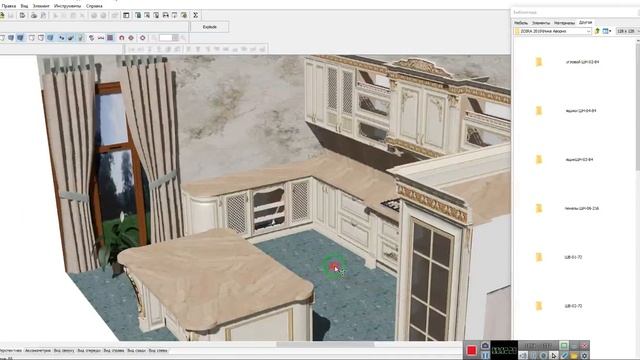640x360 pixels.
Task: Click the green up-folder arrow icon
Action: [x=597, y=31]
